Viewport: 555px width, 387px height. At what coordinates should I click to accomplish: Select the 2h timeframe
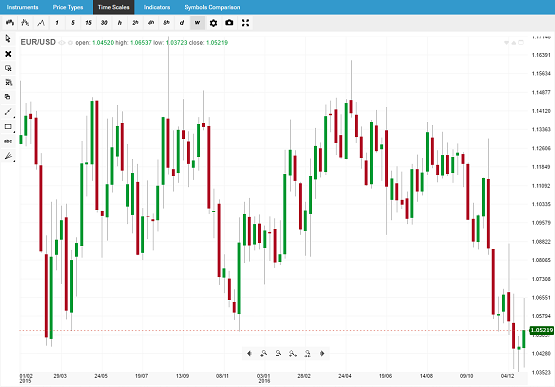[x=135, y=23]
